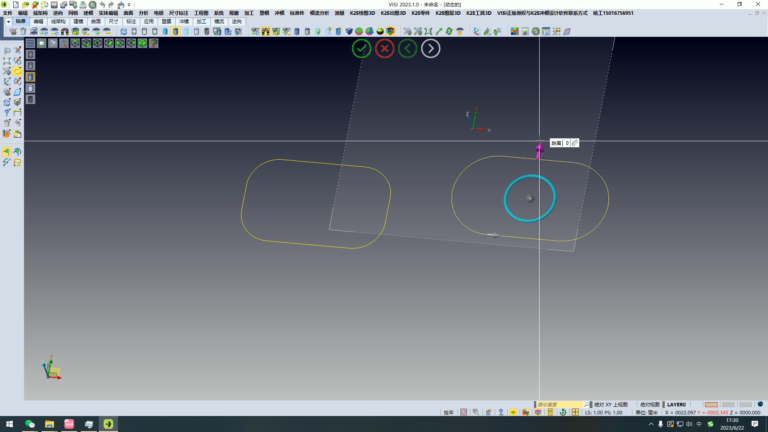The width and height of the screenshot is (768, 432).
Task: Click the 绝对 XY 上视图 status button
Action: (x=611, y=405)
